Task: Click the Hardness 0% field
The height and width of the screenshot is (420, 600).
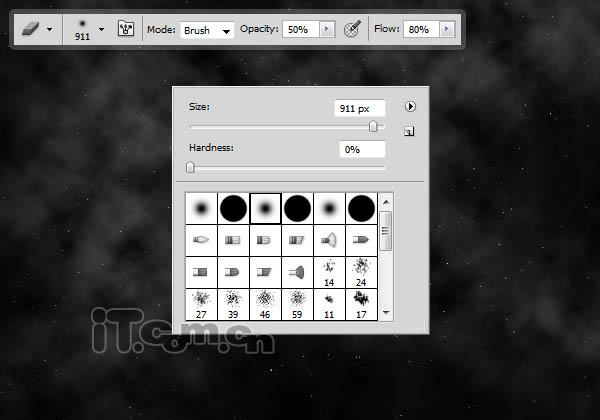Action: coord(362,149)
